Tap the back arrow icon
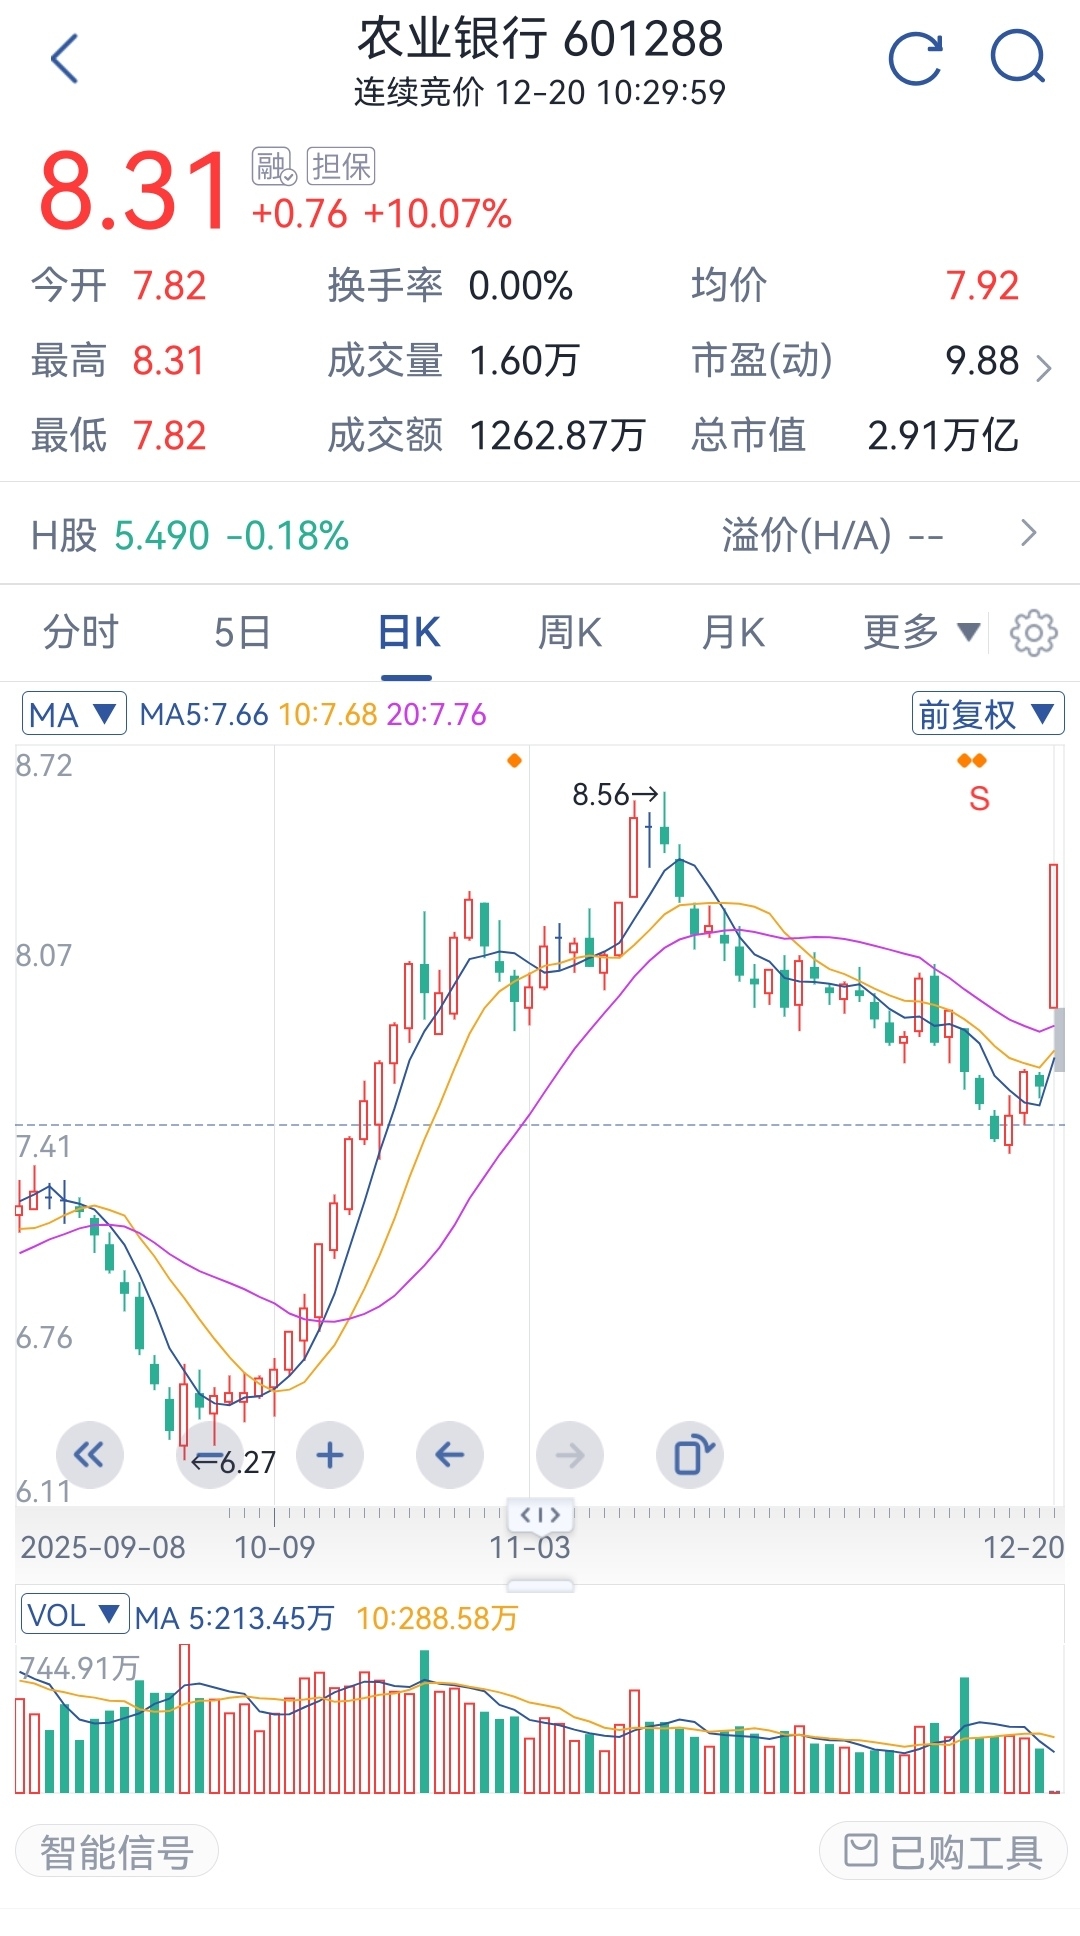 (64, 59)
